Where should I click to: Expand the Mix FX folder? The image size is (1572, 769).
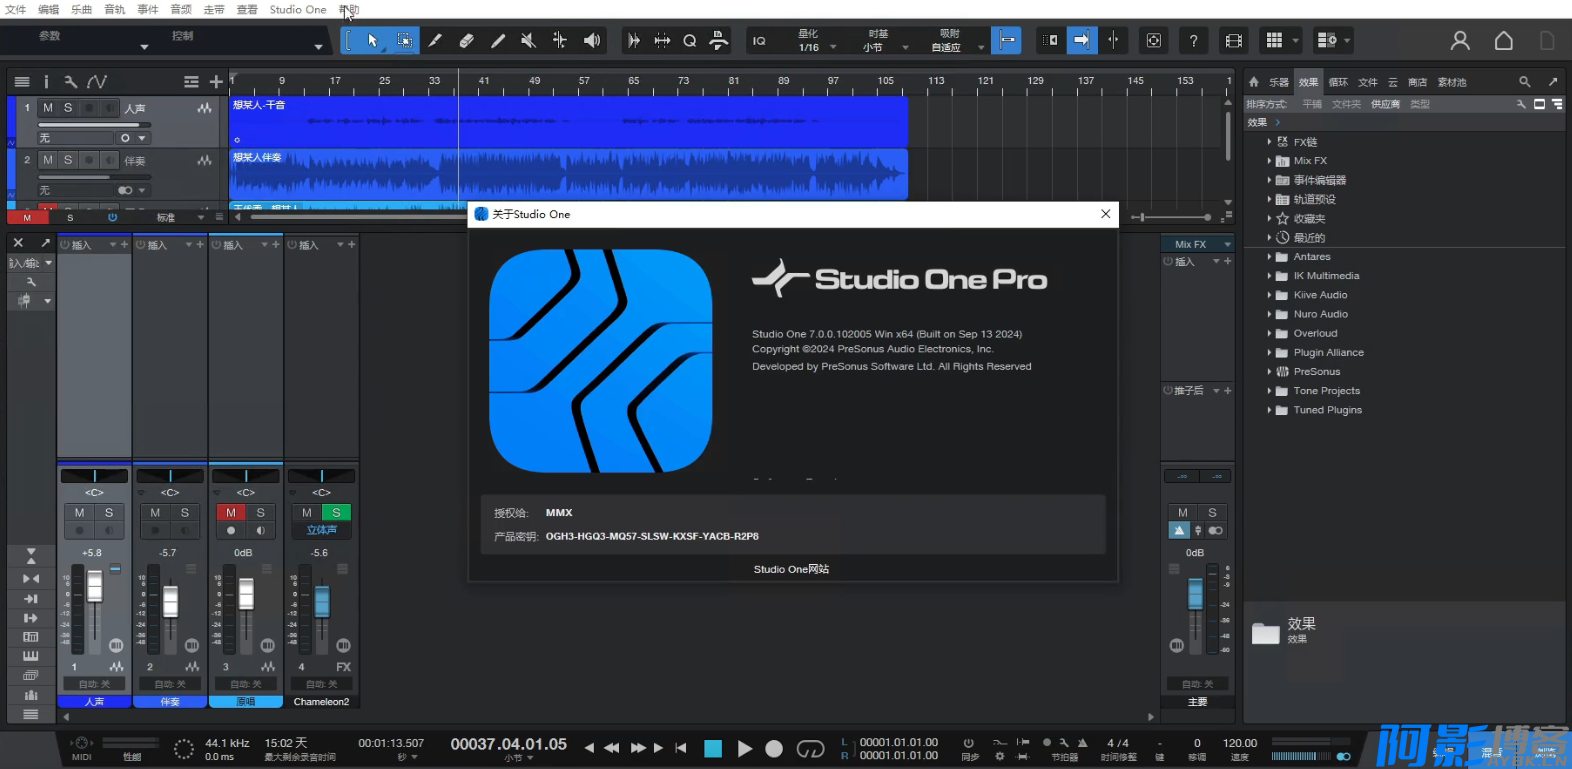click(1269, 161)
